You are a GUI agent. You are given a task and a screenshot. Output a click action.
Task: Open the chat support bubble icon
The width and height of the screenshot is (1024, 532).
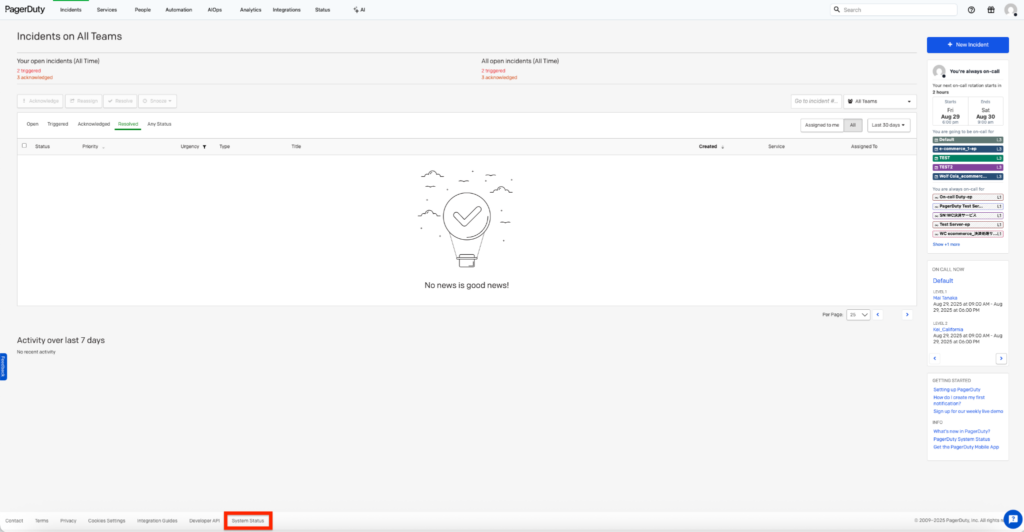coord(1011,517)
